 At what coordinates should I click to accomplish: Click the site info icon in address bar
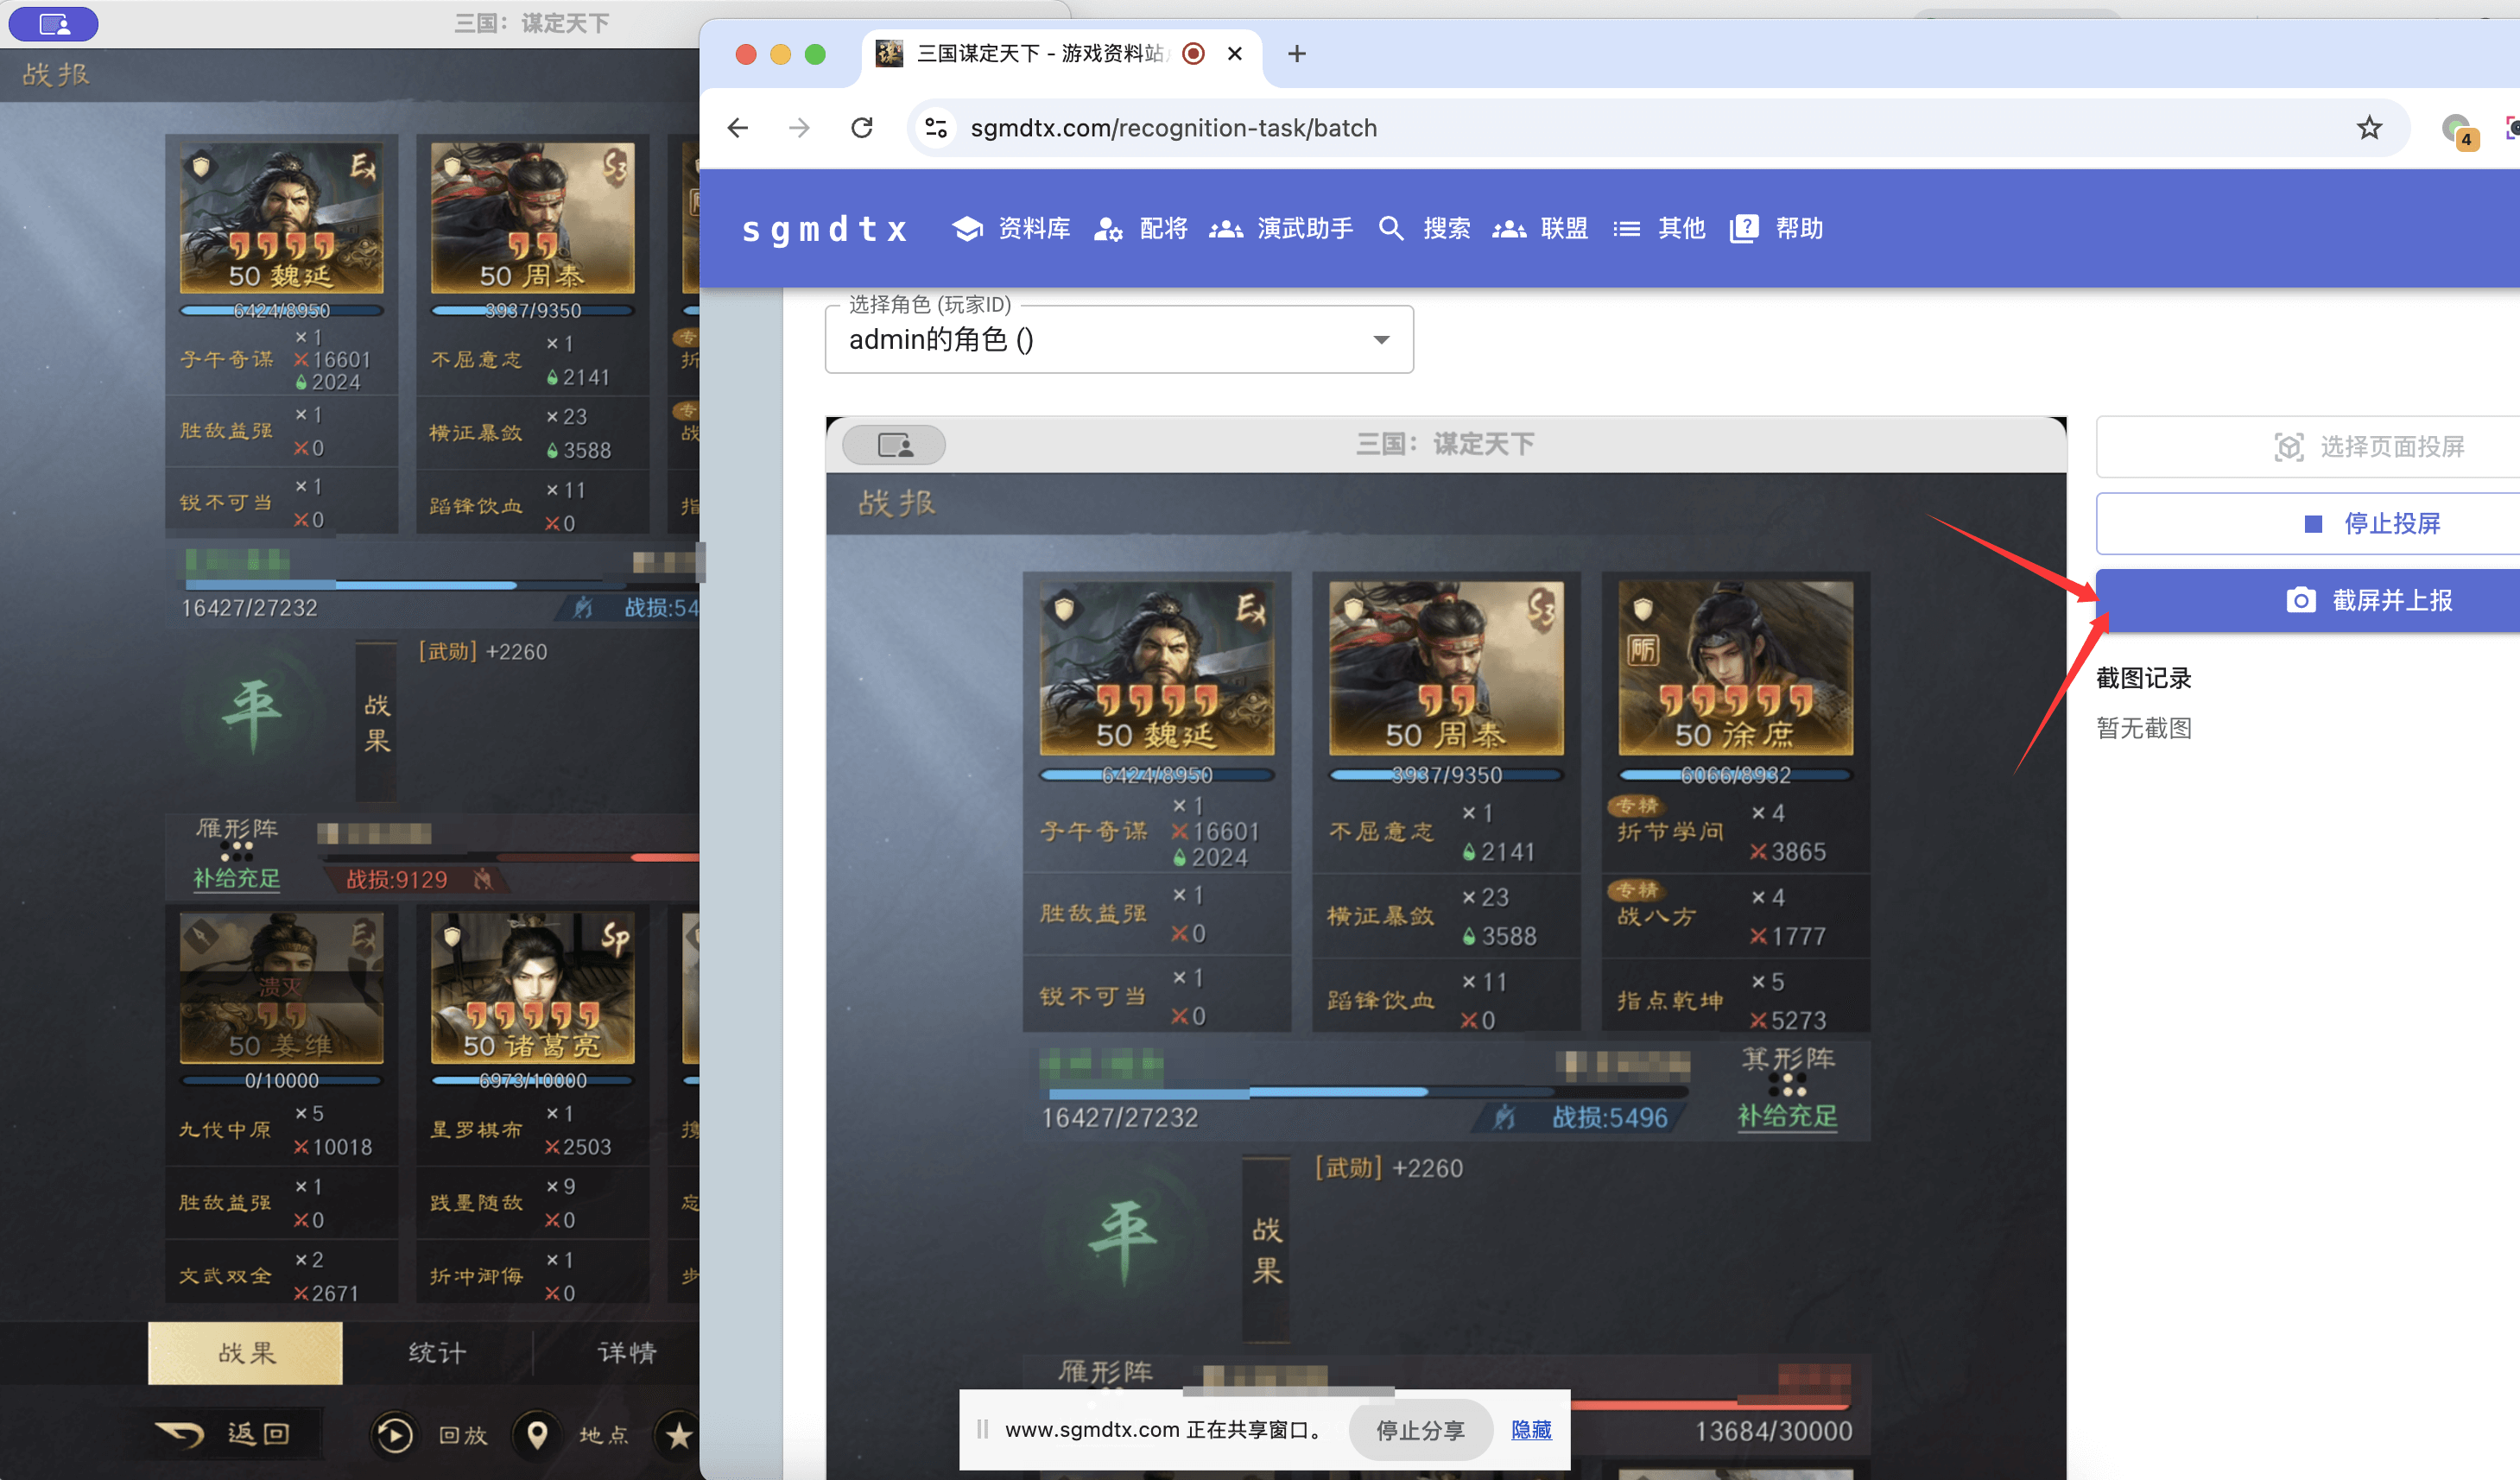pyautogui.click(x=936, y=128)
